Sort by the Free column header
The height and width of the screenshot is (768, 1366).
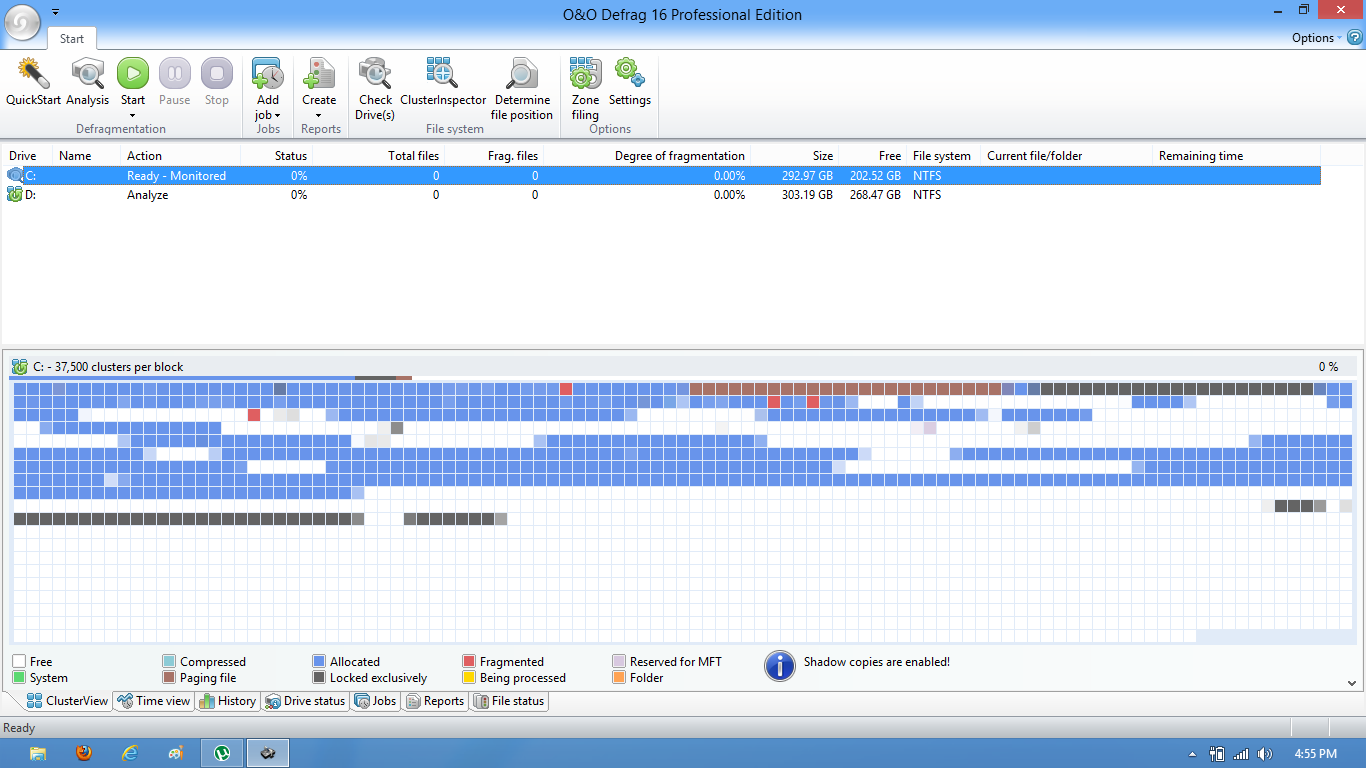873,156
